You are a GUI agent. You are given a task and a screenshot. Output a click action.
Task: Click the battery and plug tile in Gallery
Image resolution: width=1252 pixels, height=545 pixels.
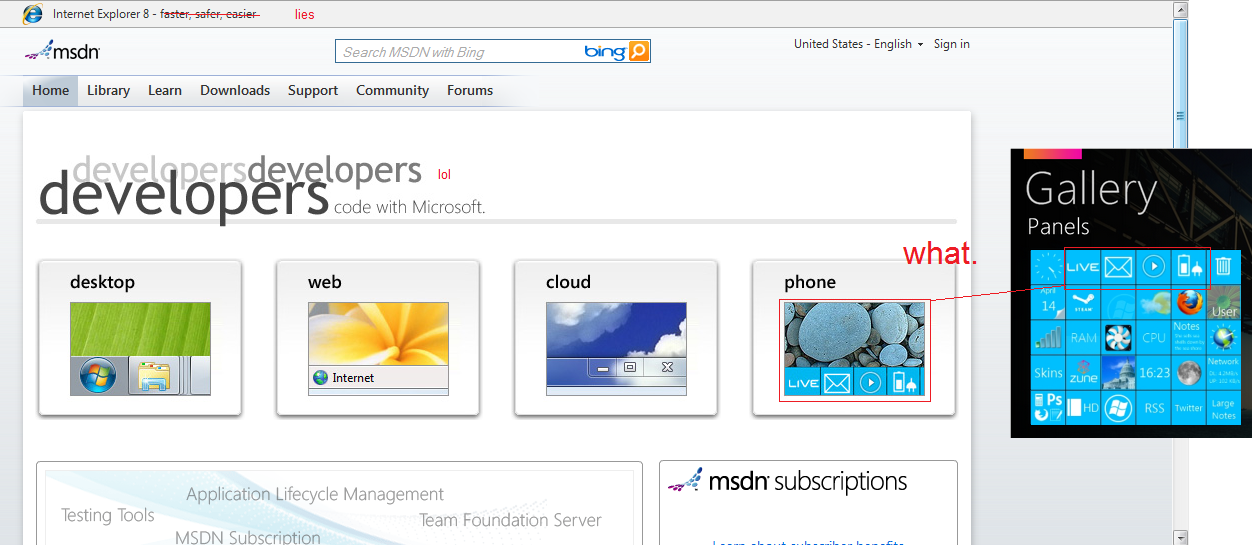(x=1188, y=267)
